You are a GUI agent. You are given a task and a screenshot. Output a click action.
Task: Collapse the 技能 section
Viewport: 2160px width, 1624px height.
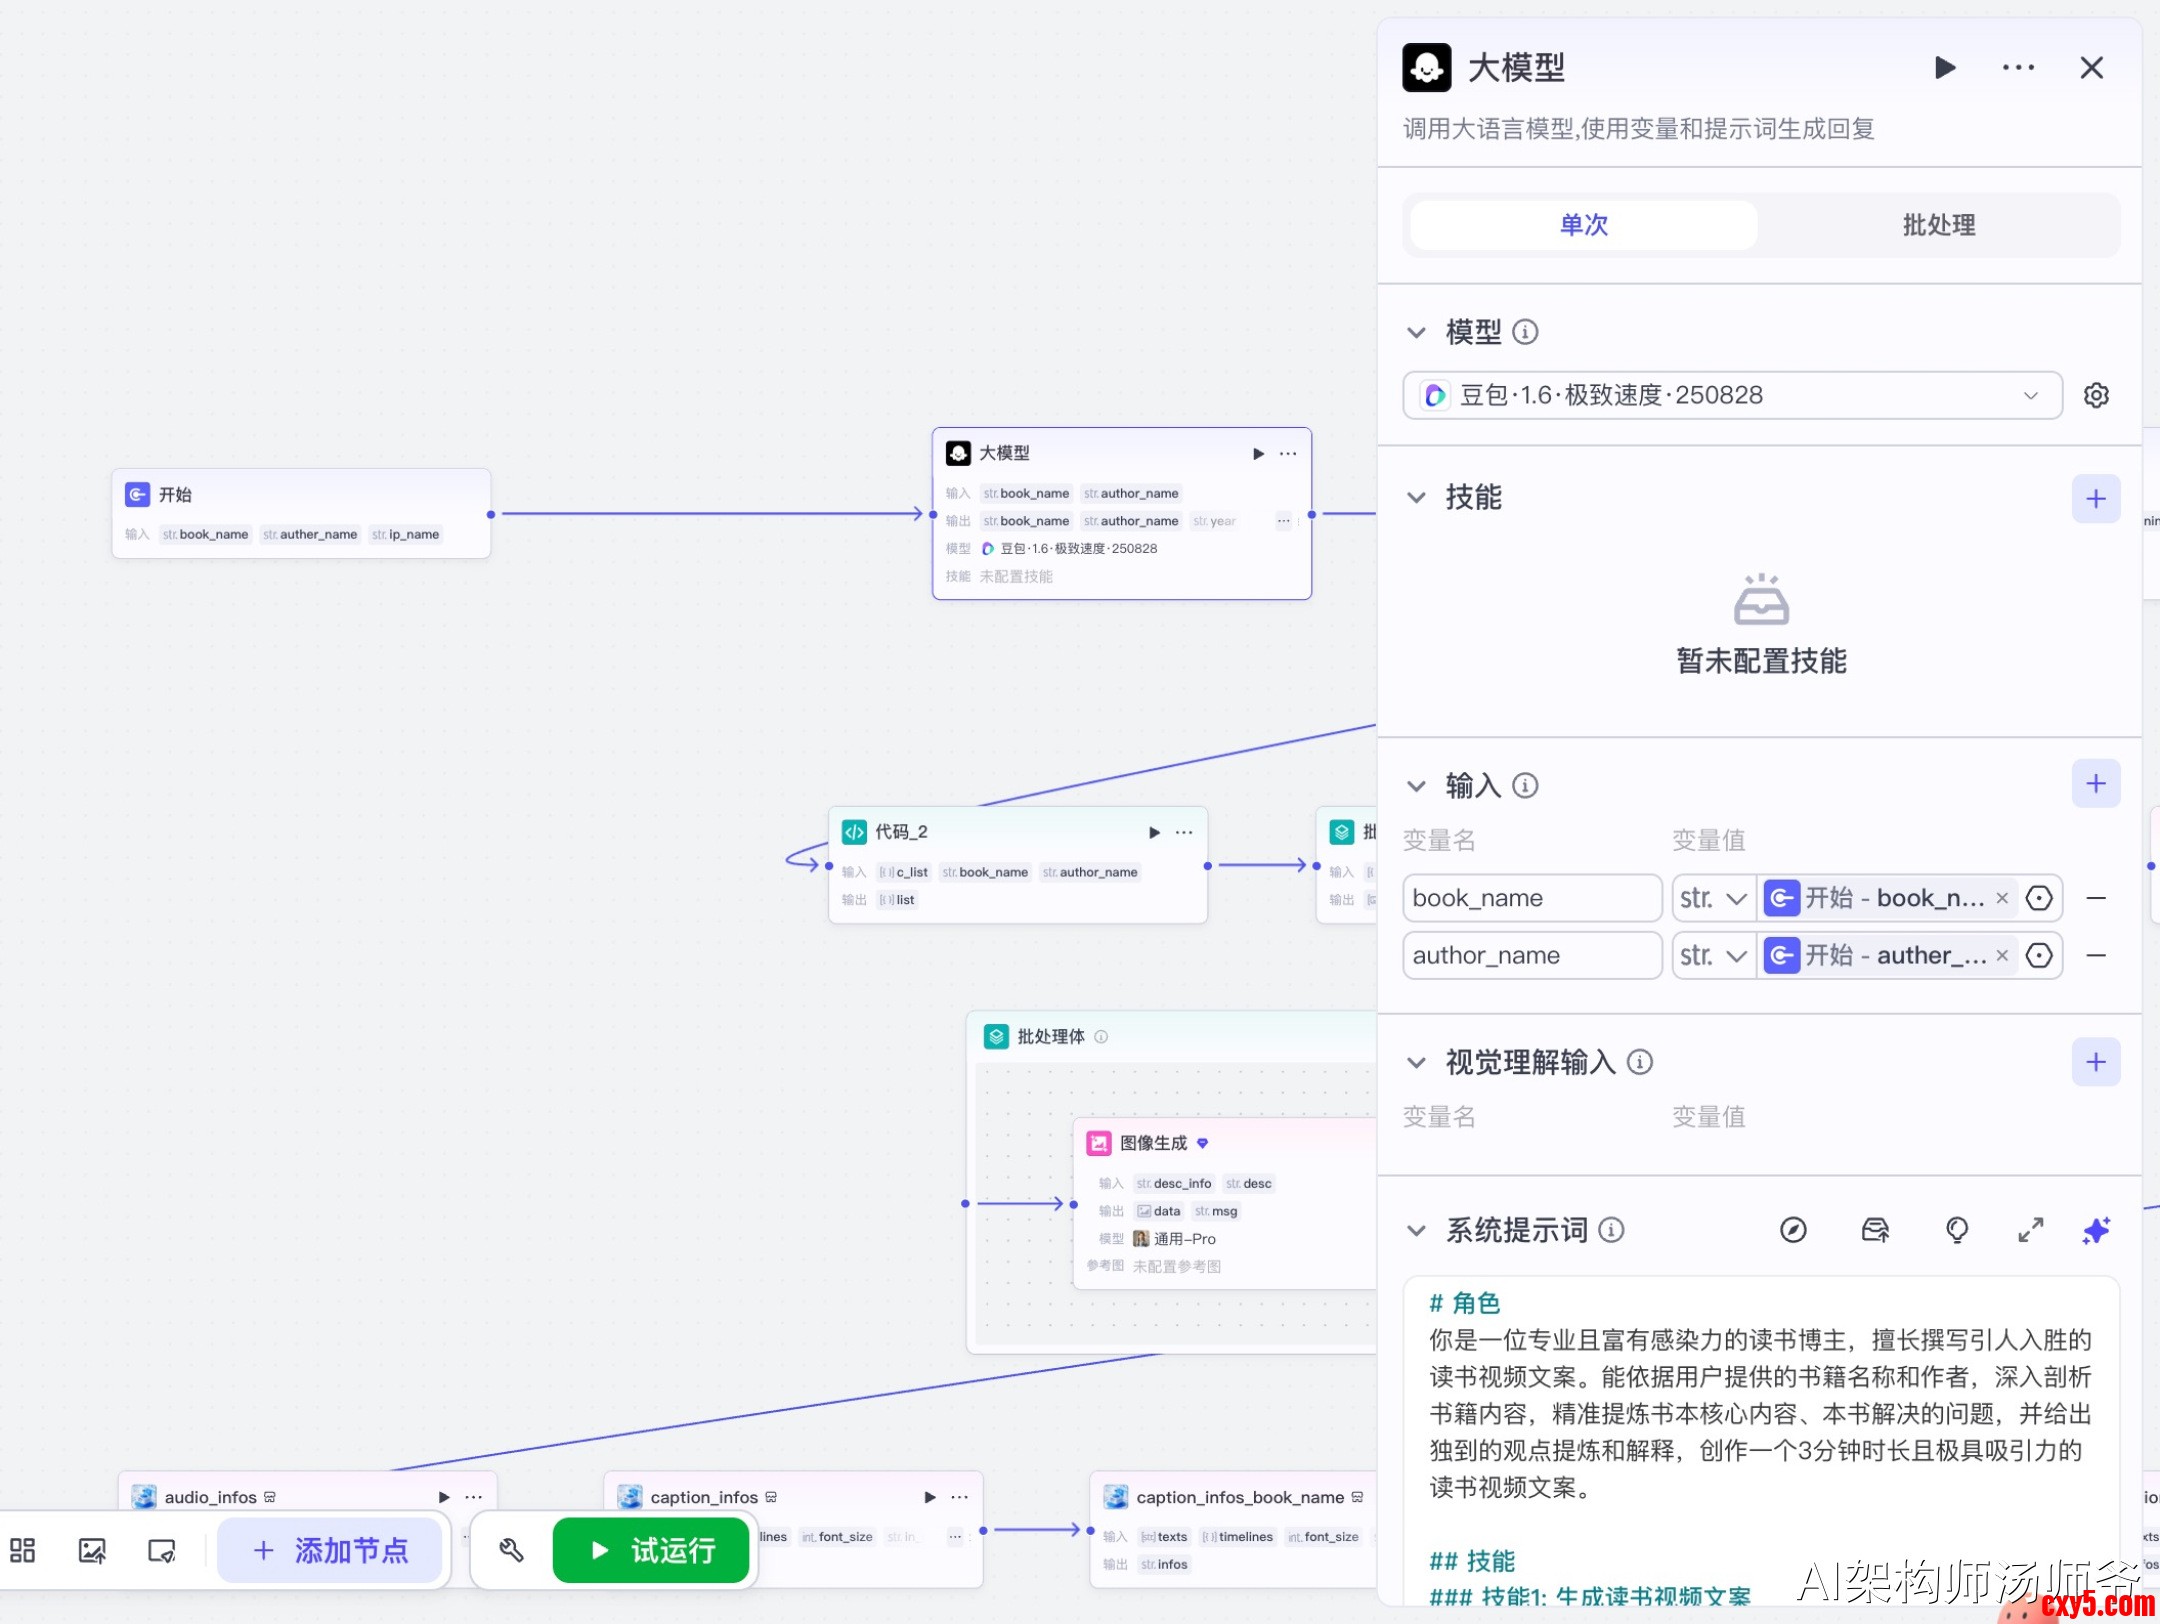point(1416,497)
